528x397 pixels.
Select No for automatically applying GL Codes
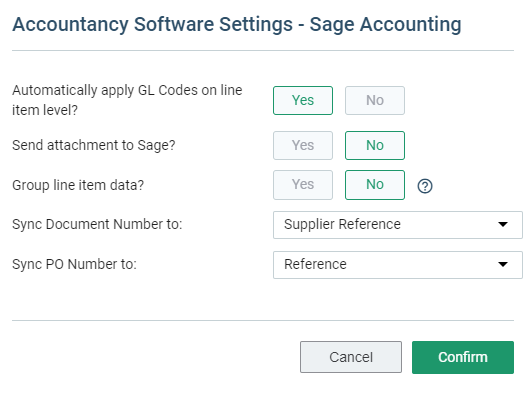point(375,100)
